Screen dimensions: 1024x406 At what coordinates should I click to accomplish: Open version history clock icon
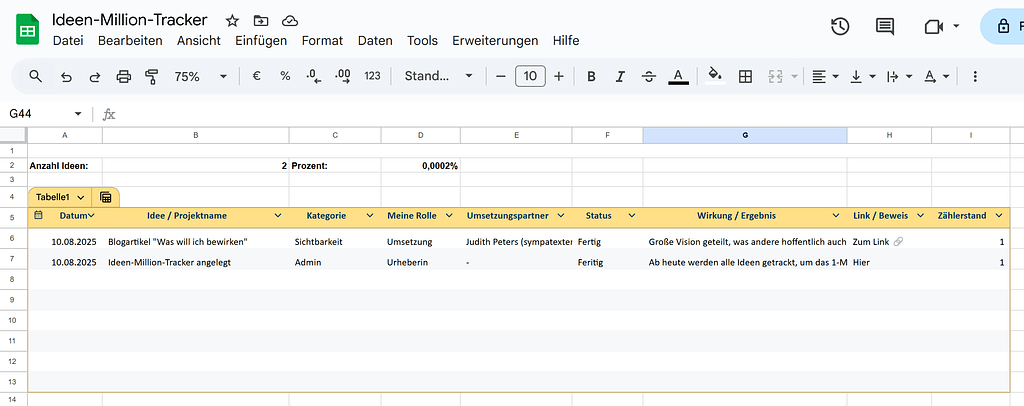point(840,26)
